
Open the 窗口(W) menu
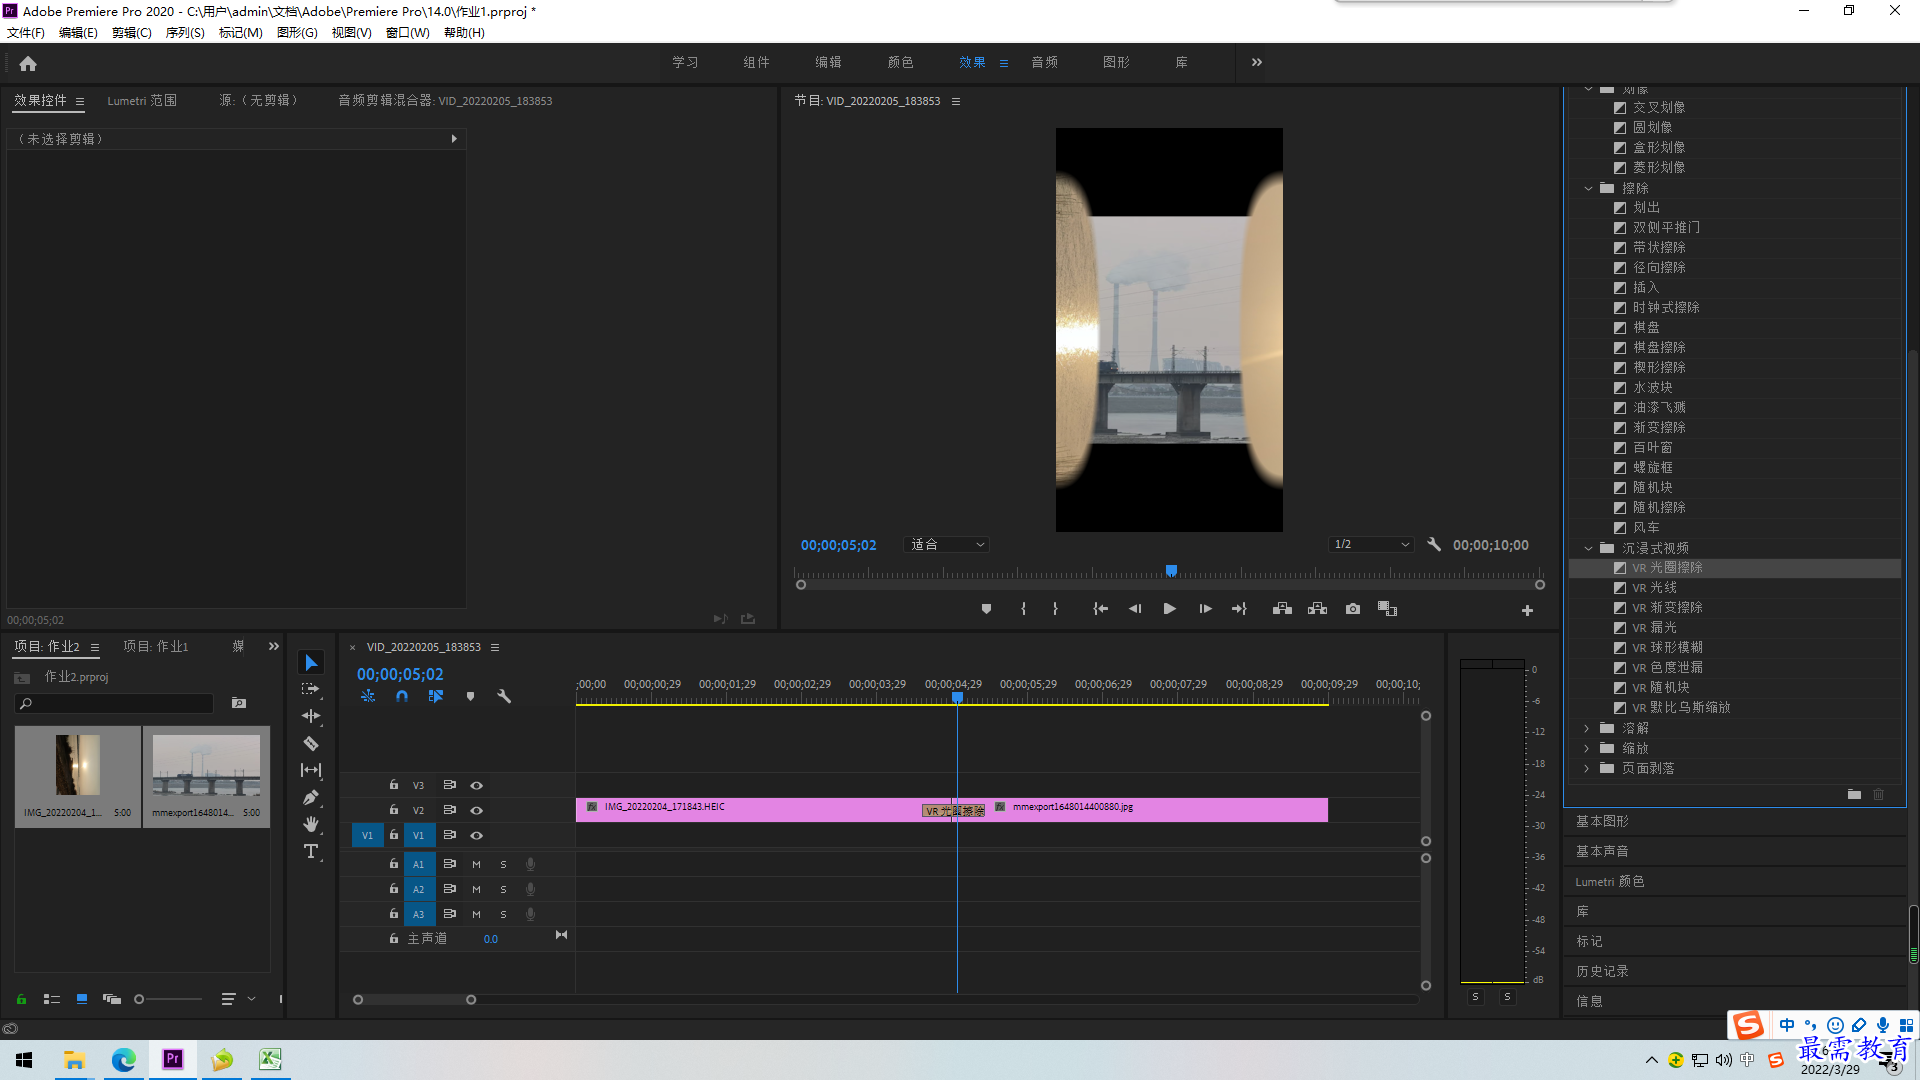(x=408, y=33)
